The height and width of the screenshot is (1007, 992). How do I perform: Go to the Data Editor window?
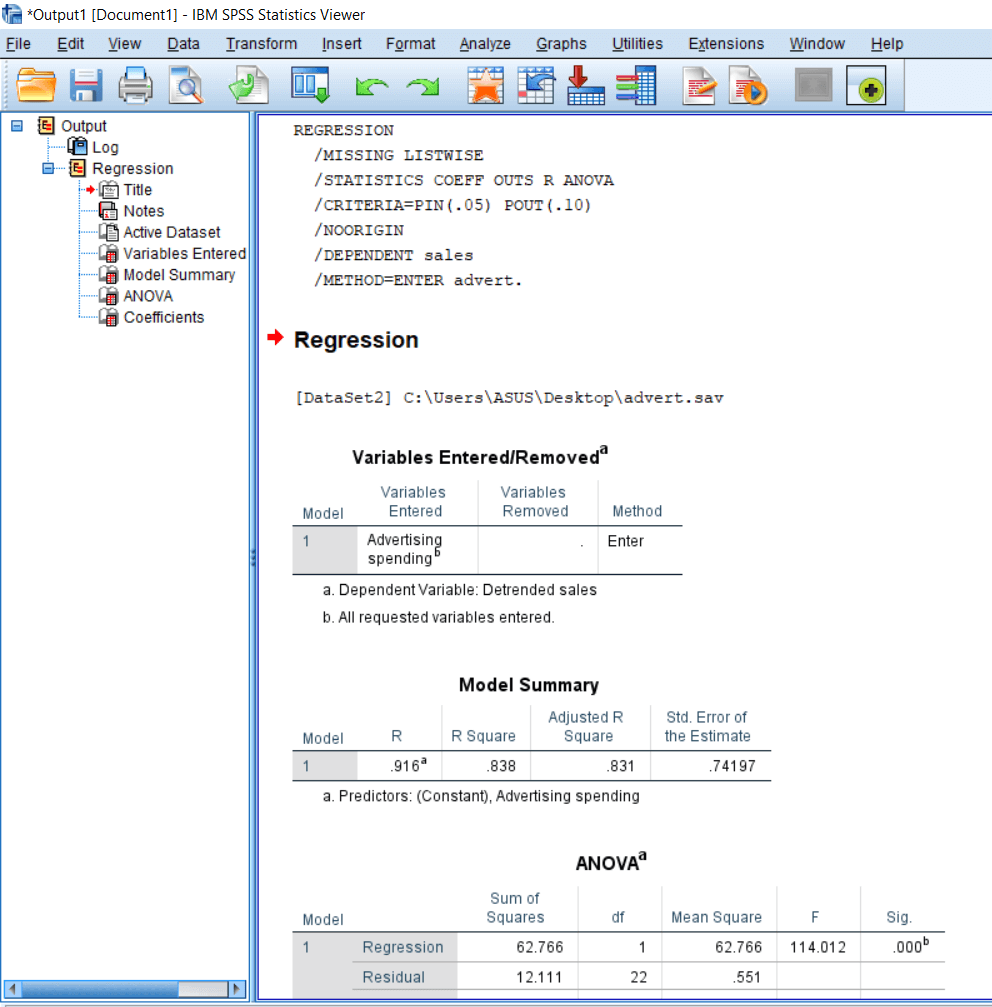pyautogui.click(x=311, y=85)
